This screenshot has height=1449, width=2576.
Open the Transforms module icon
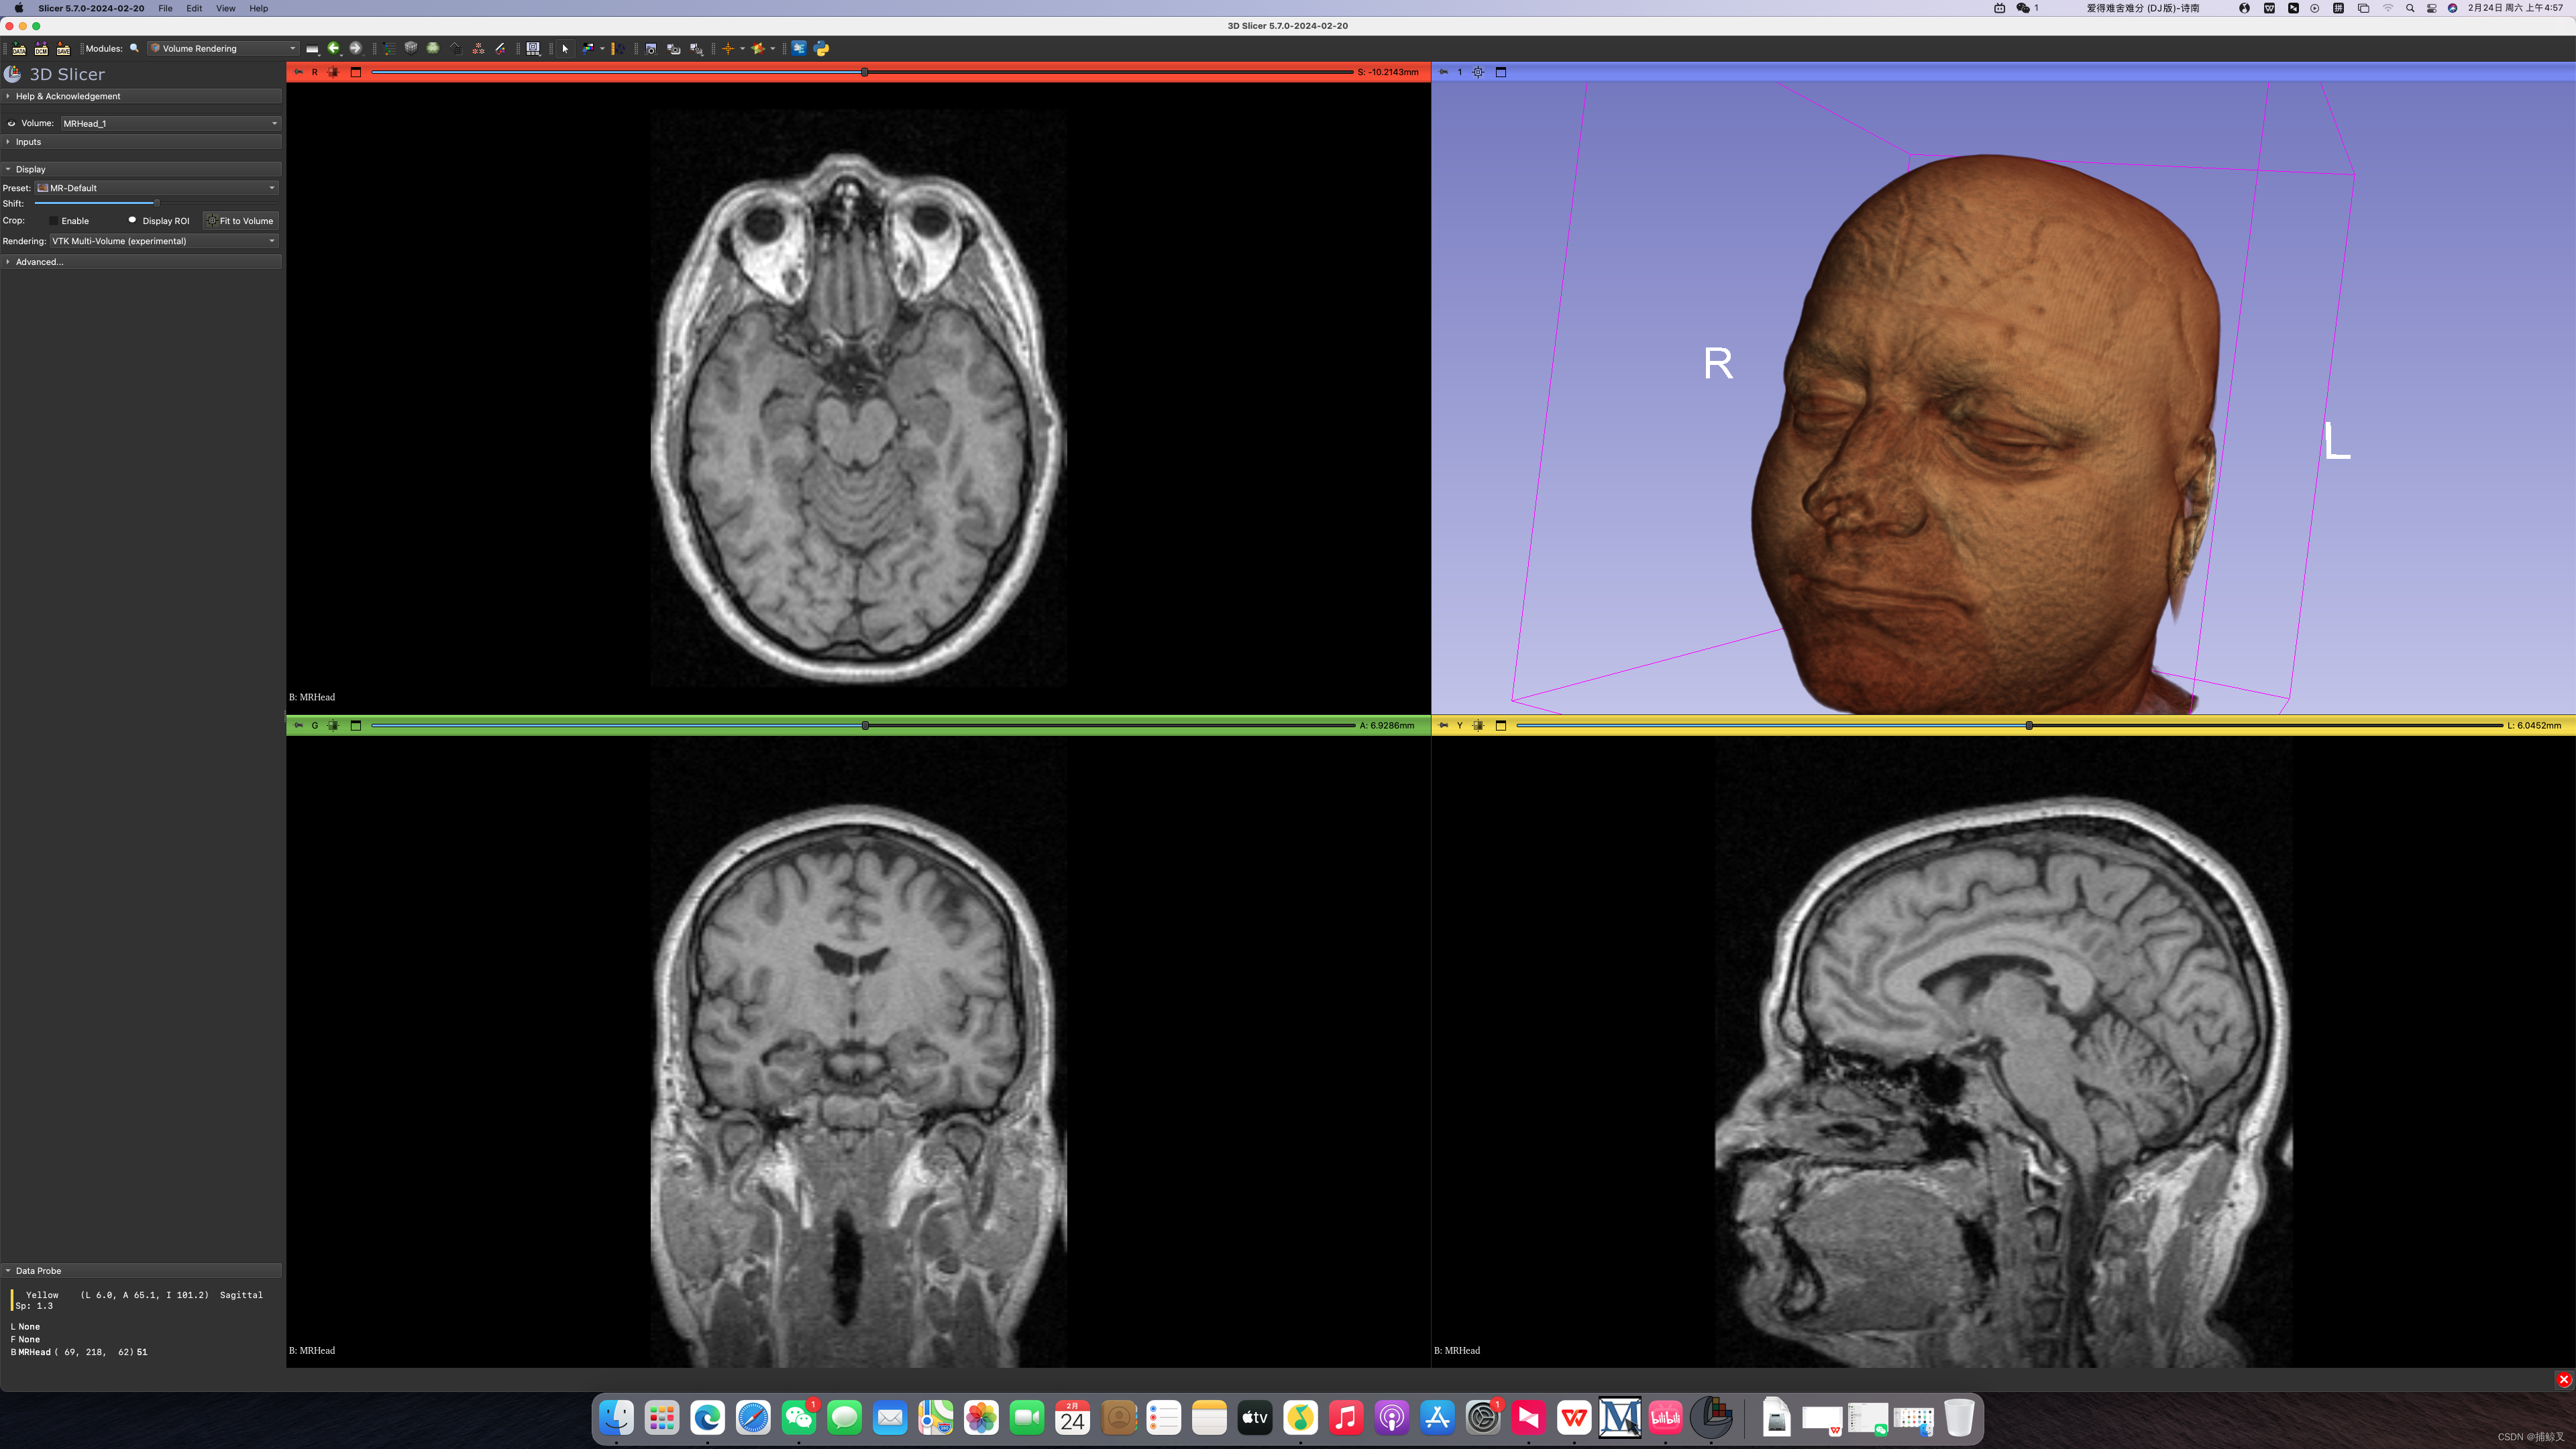(456, 48)
